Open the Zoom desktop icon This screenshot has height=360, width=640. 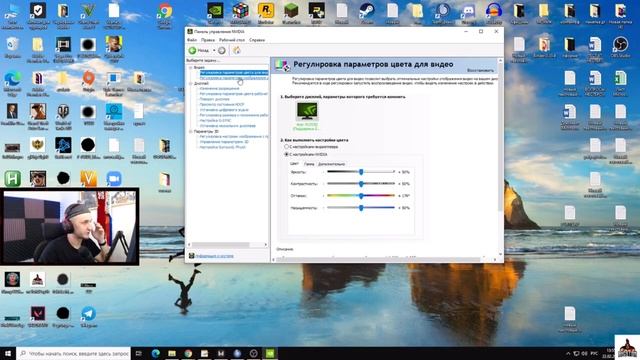tap(114, 179)
